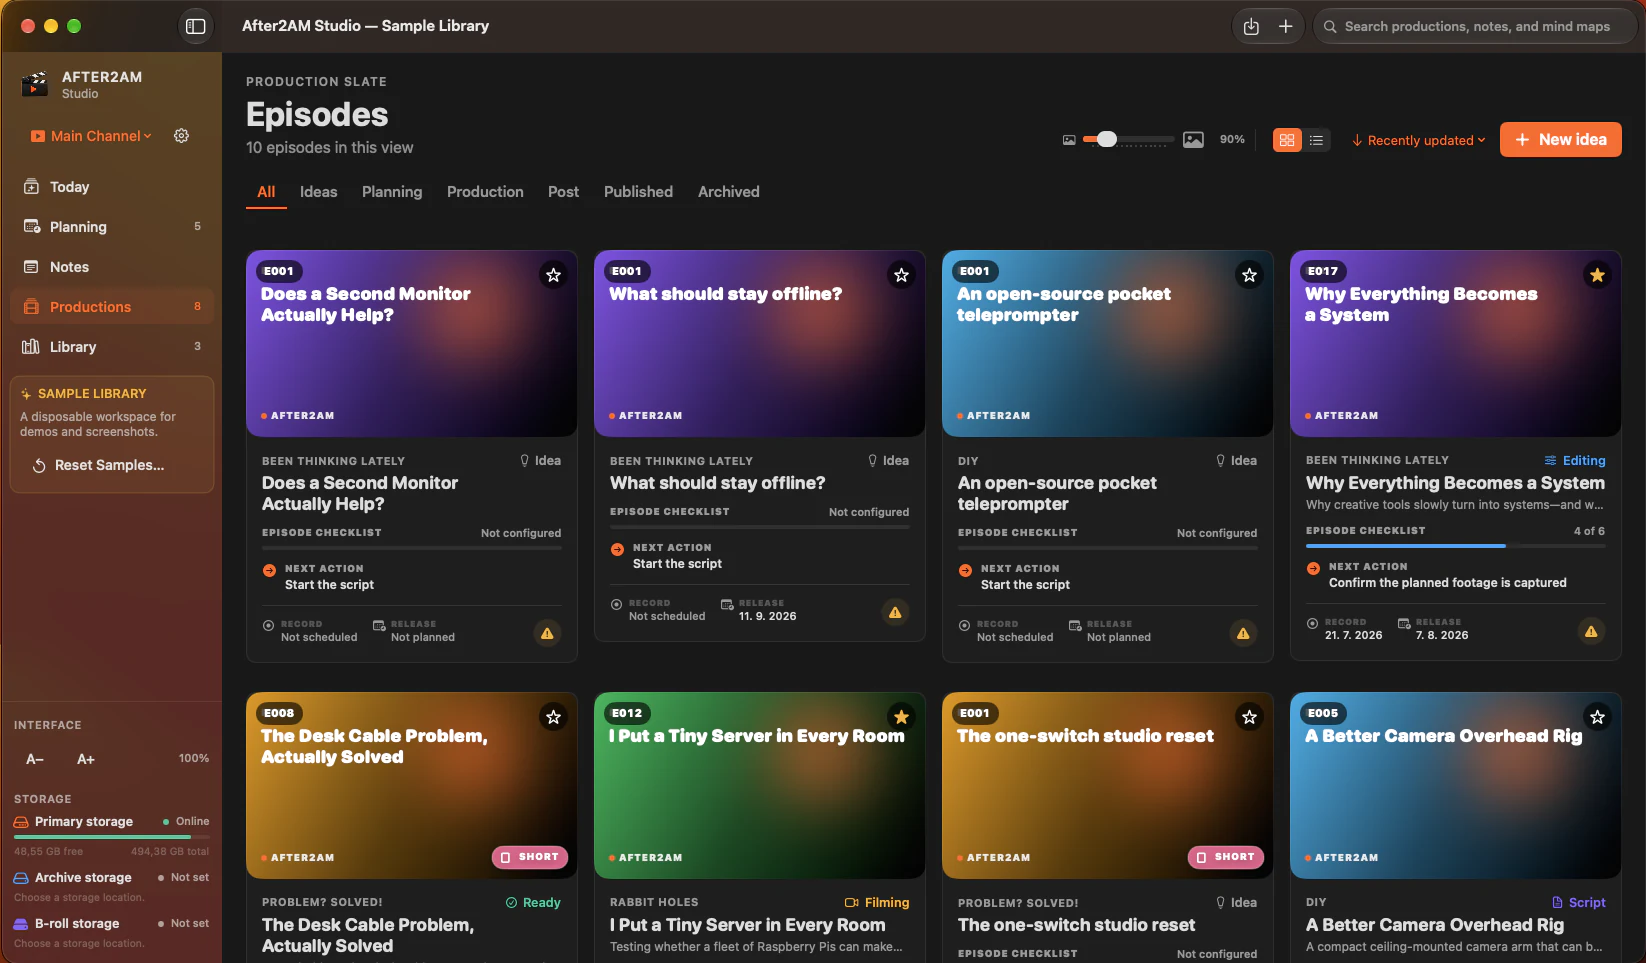Image resolution: width=1646 pixels, height=963 pixels.
Task: Click B-roll storage drive icon
Action: click(x=21, y=924)
